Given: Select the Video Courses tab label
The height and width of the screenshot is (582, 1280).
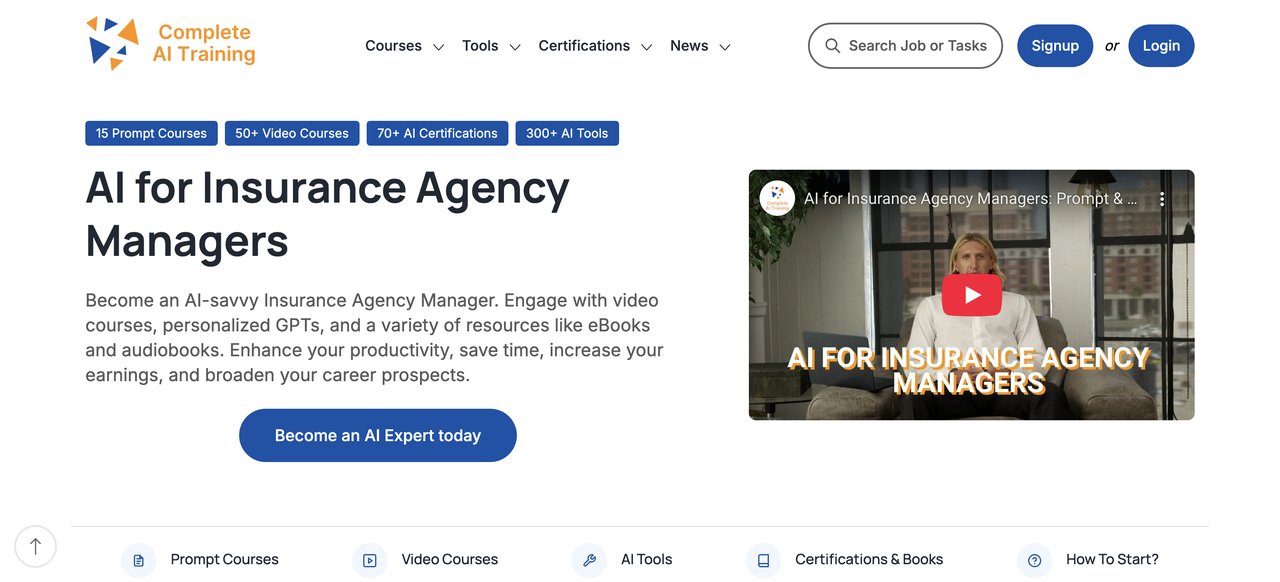Looking at the screenshot, I should coord(450,559).
